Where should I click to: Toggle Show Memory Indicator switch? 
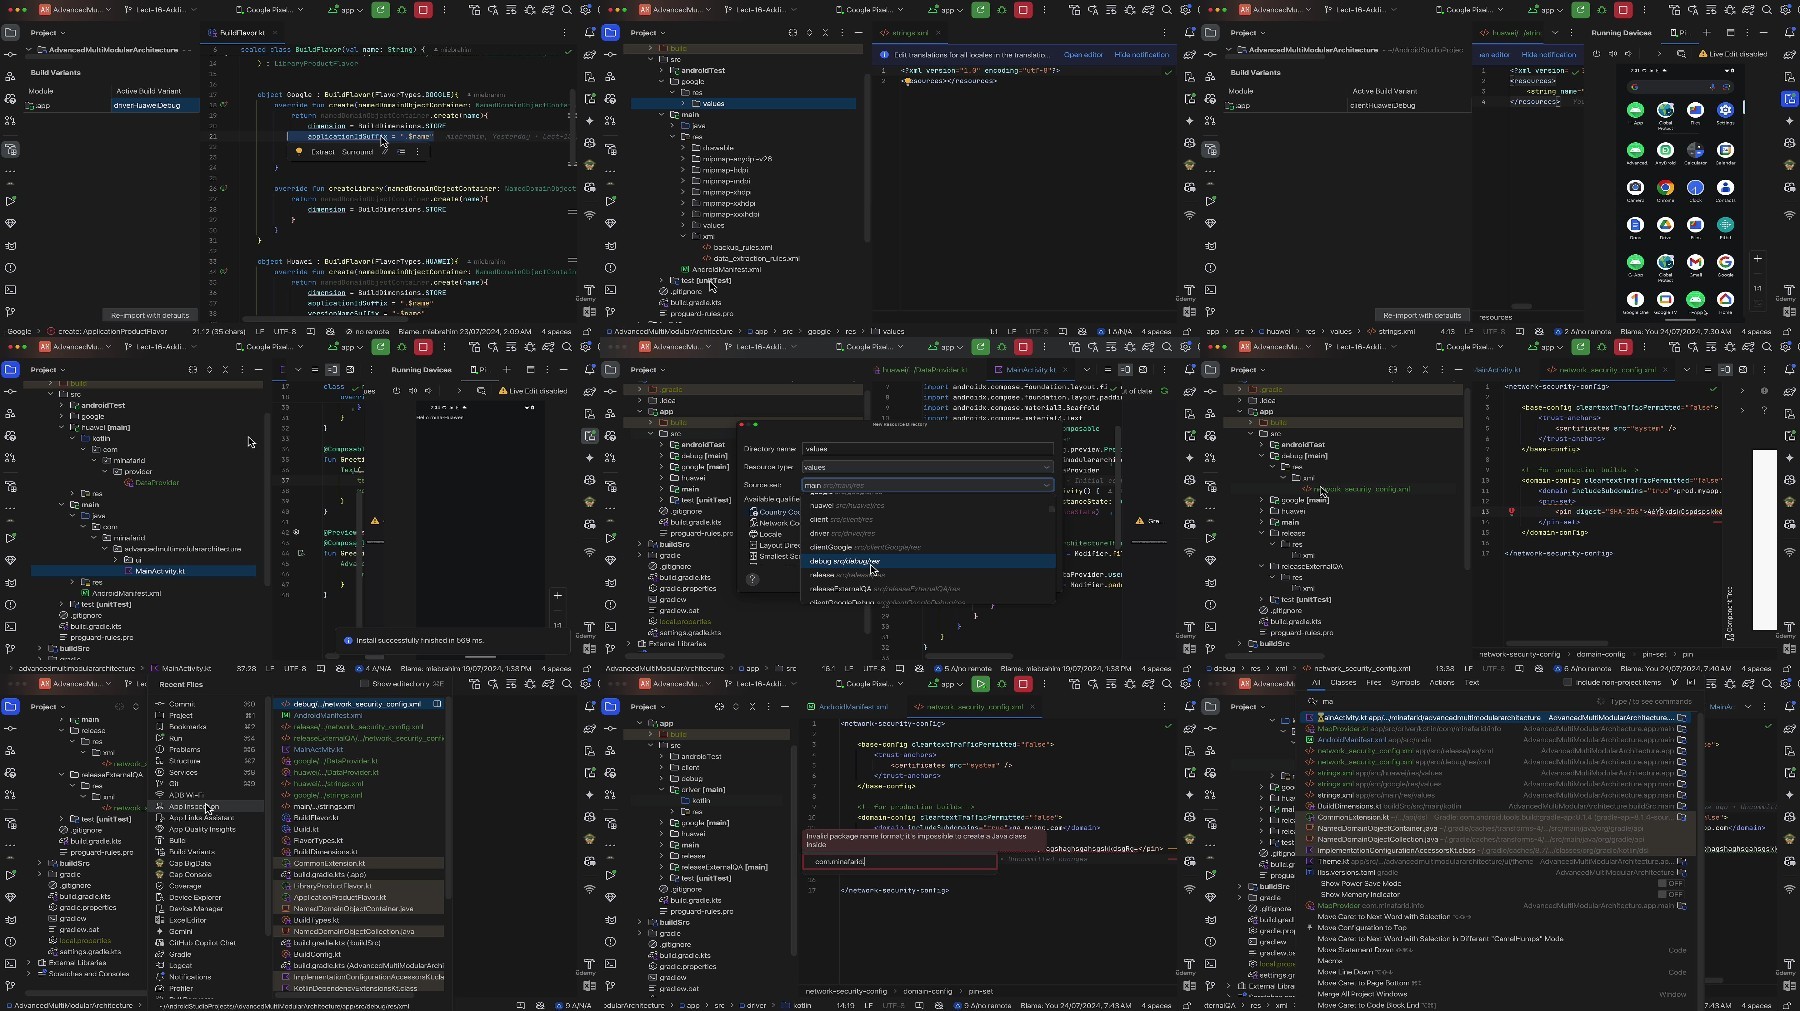pyautogui.click(x=1669, y=894)
